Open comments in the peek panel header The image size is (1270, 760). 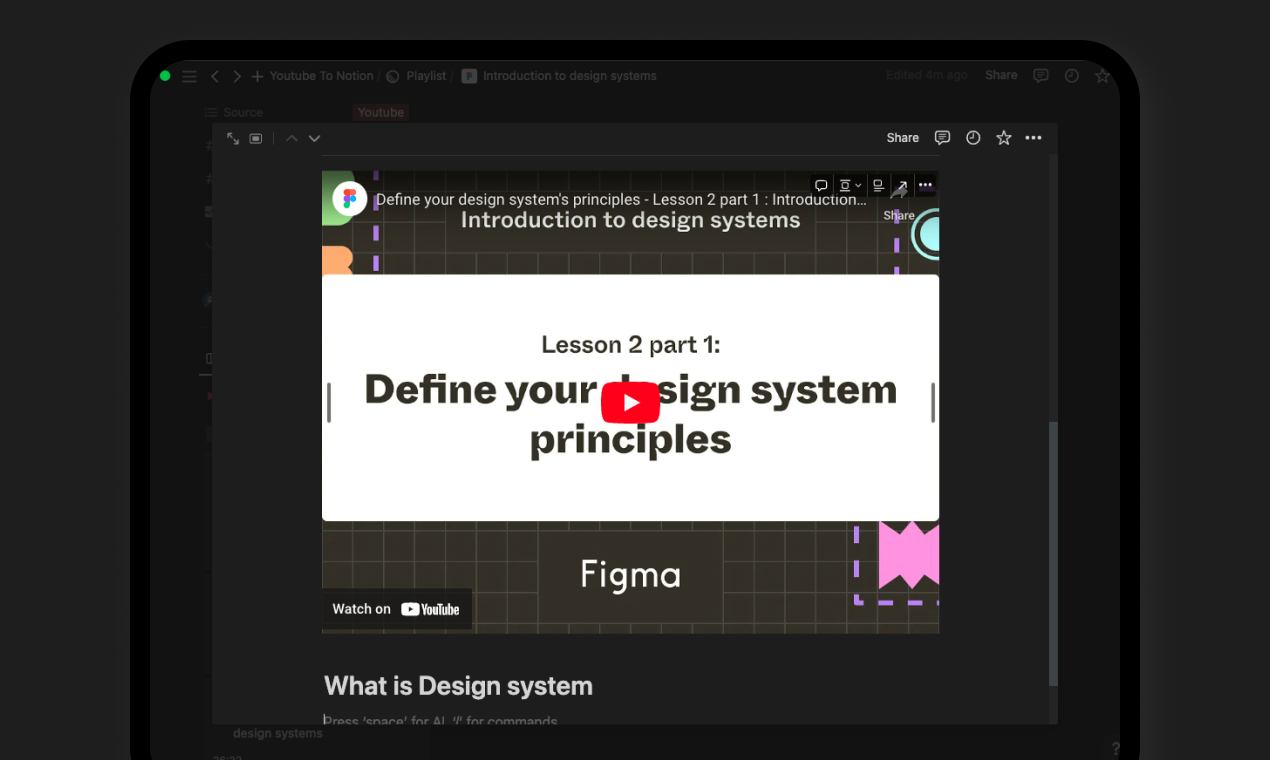942,138
